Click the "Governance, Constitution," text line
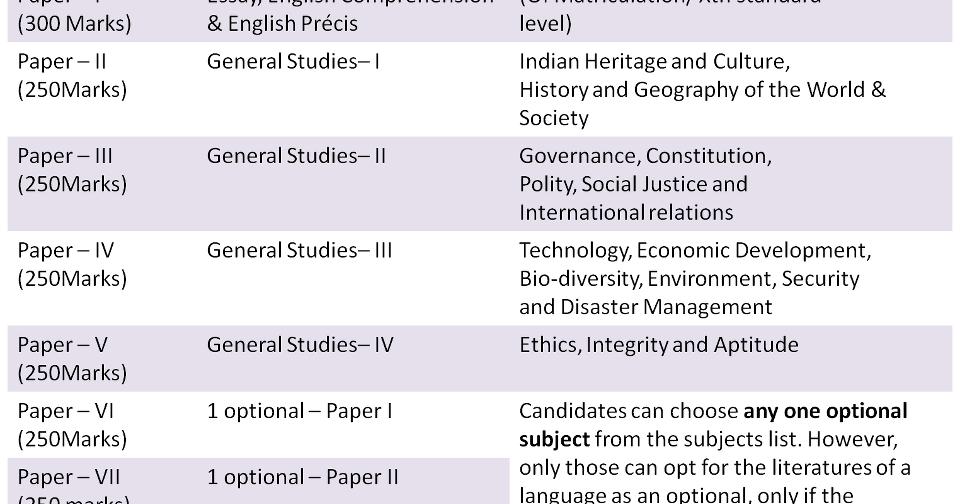Image resolution: width=960 pixels, height=504 pixels. click(x=645, y=156)
